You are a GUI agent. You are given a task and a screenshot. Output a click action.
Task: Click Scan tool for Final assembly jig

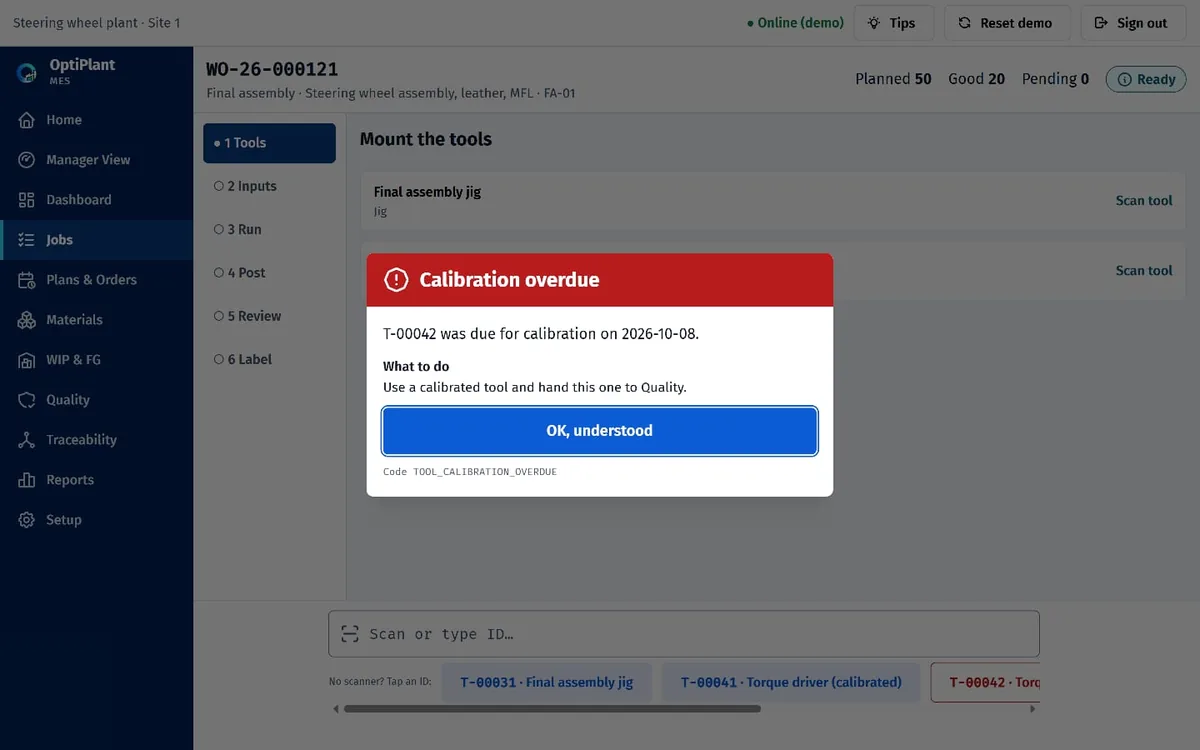tap(1144, 201)
